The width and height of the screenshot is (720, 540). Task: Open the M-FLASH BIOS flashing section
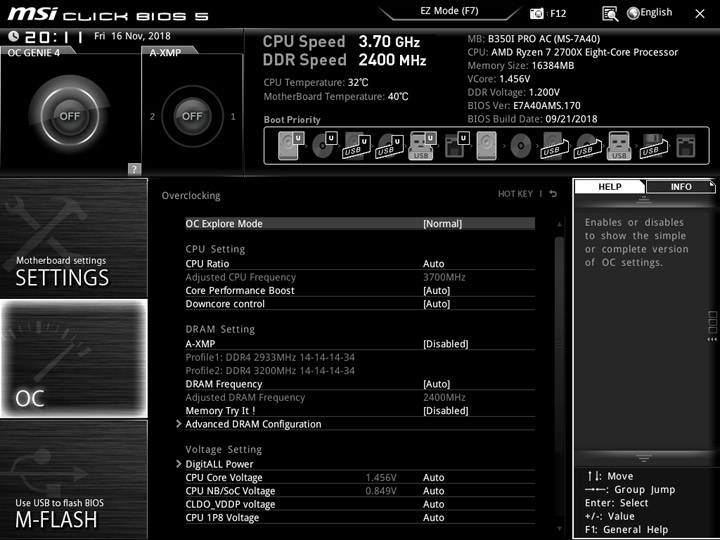pyautogui.click(x=74, y=479)
